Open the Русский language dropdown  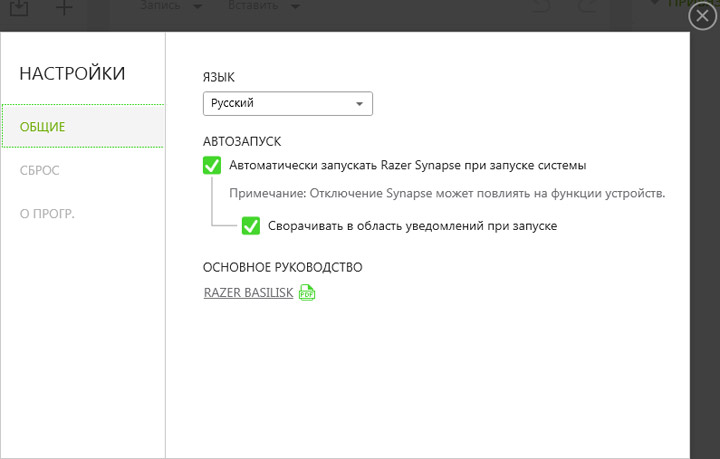[x=288, y=103]
